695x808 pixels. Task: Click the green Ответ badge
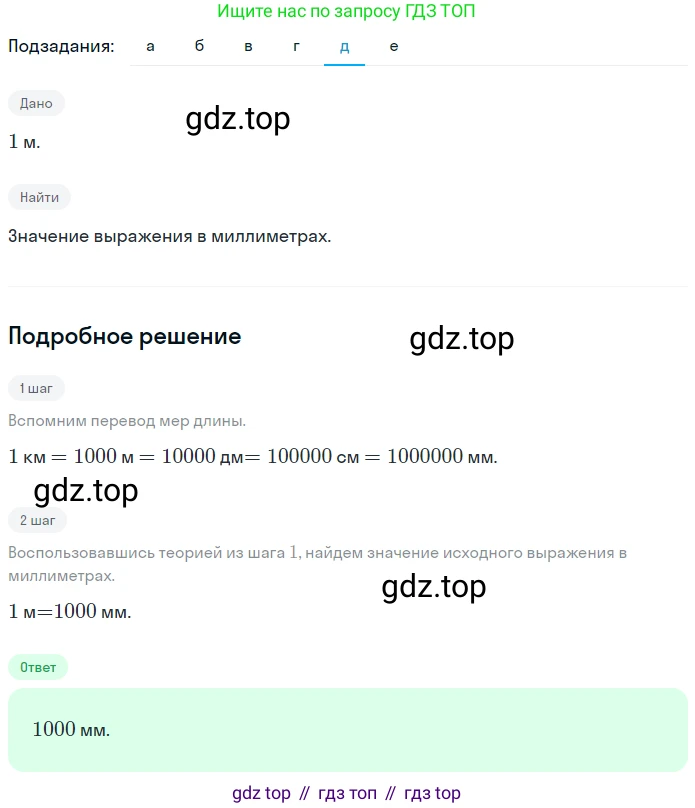point(38,667)
